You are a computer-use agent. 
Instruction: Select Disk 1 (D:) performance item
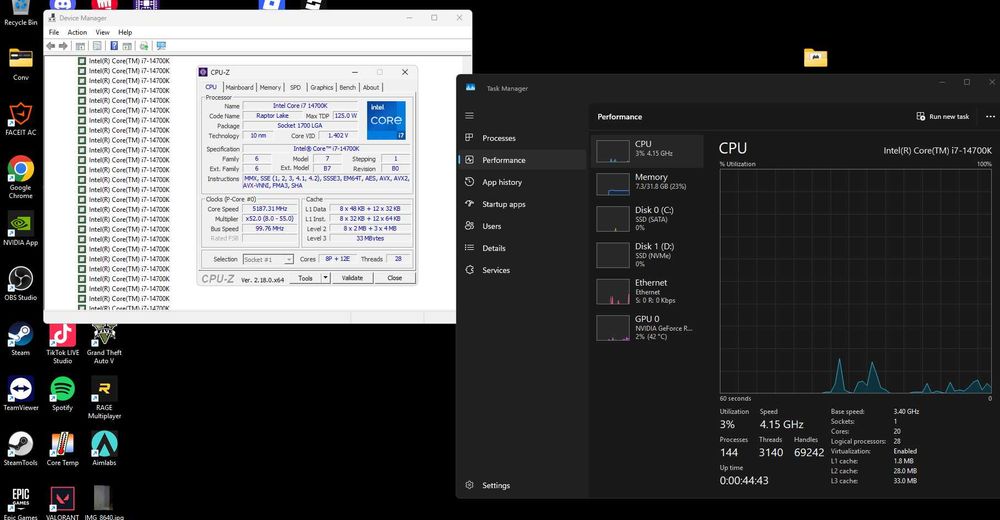pyautogui.click(x=647, y=255)
